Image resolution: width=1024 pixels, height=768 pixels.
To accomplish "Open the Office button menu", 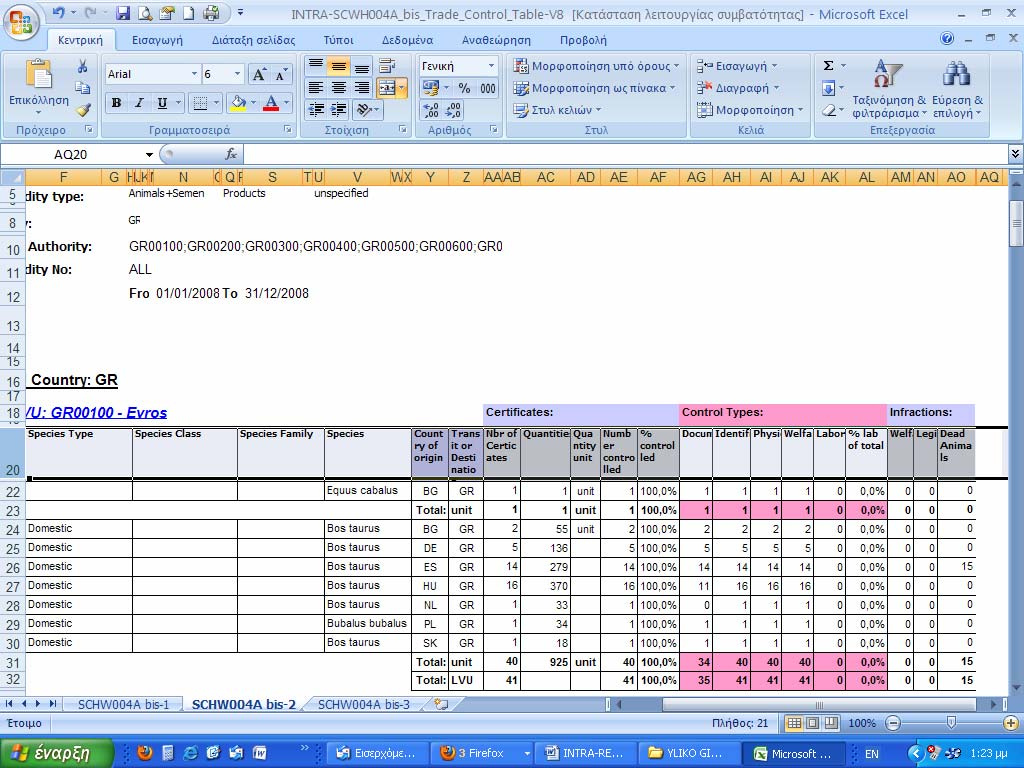I will click(21, 23).
